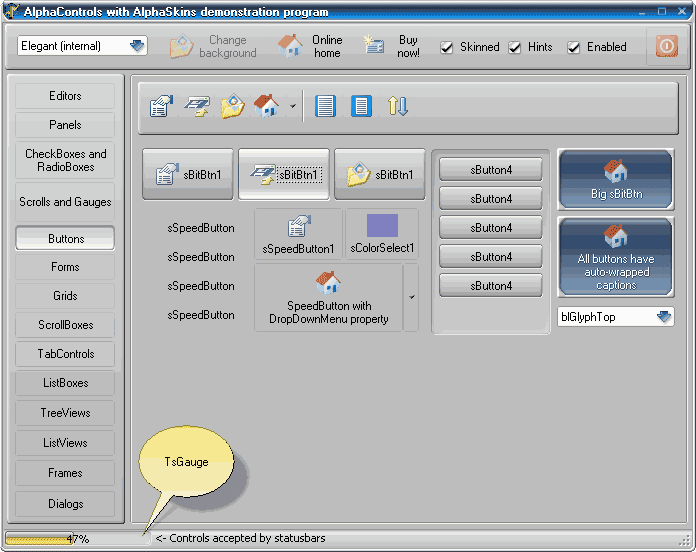Click the SpeedButton with DropDownMenu property
The image size is (696, 552).
pos(329,298)
